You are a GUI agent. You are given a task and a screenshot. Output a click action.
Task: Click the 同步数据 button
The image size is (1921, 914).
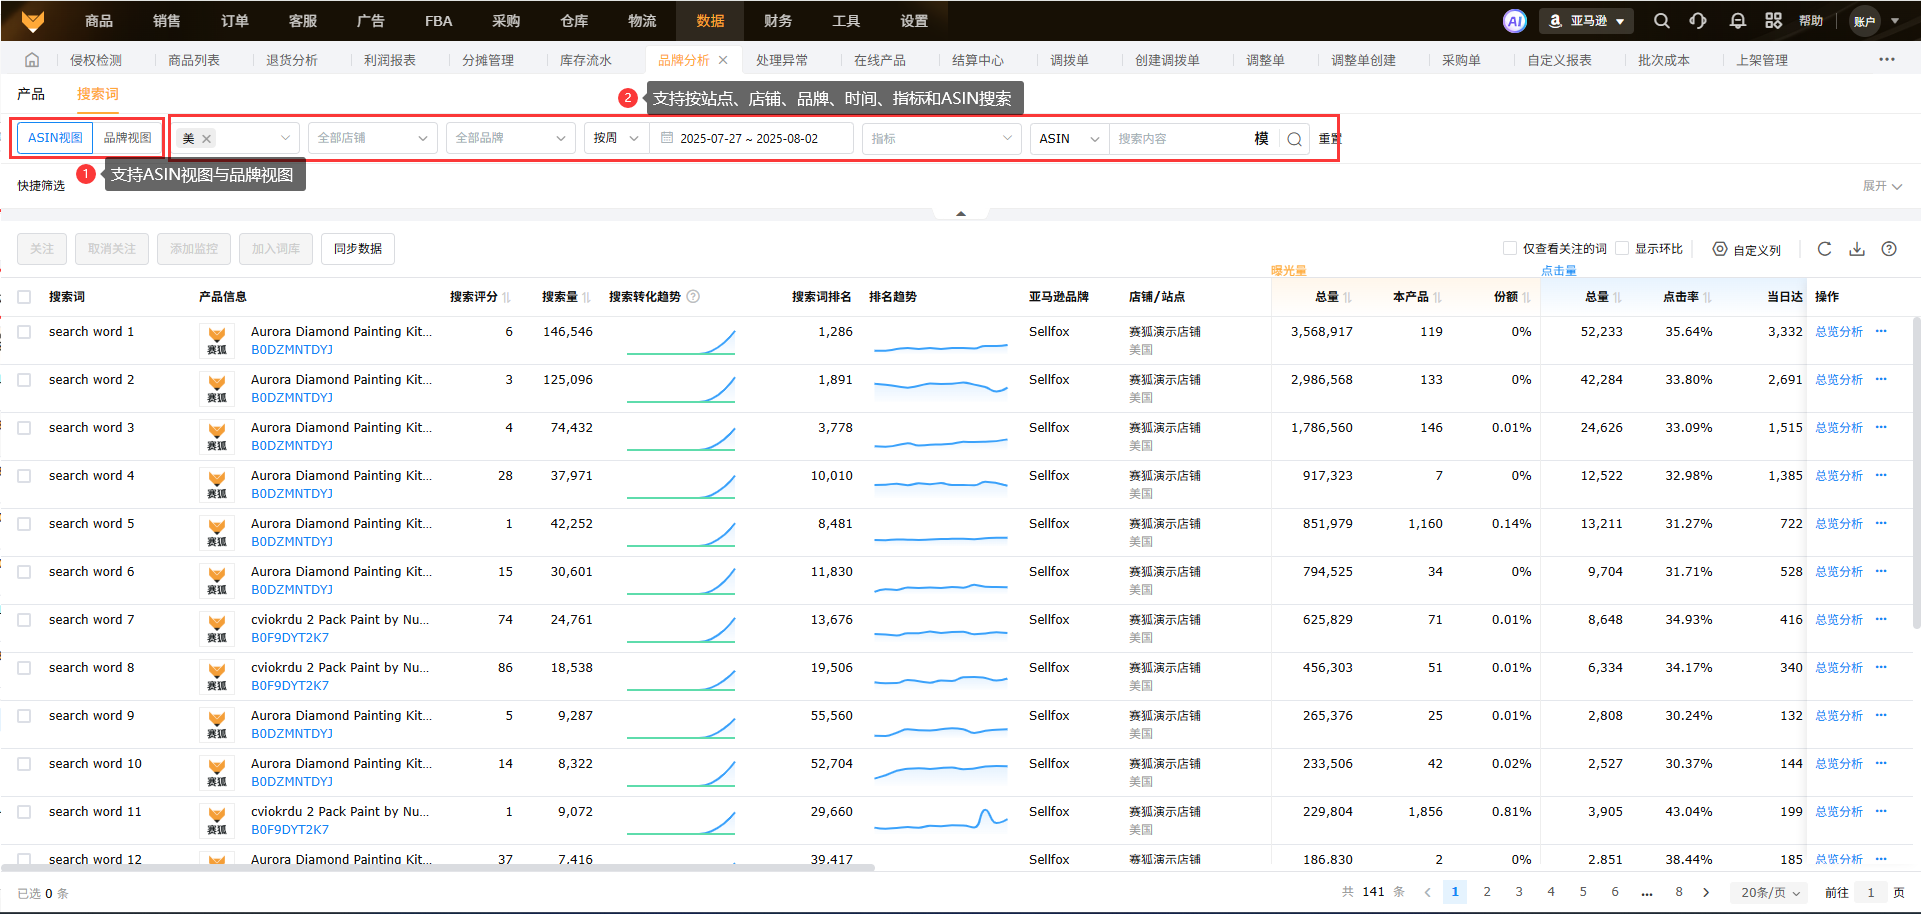pyautogui.click(x=358, y=249)
